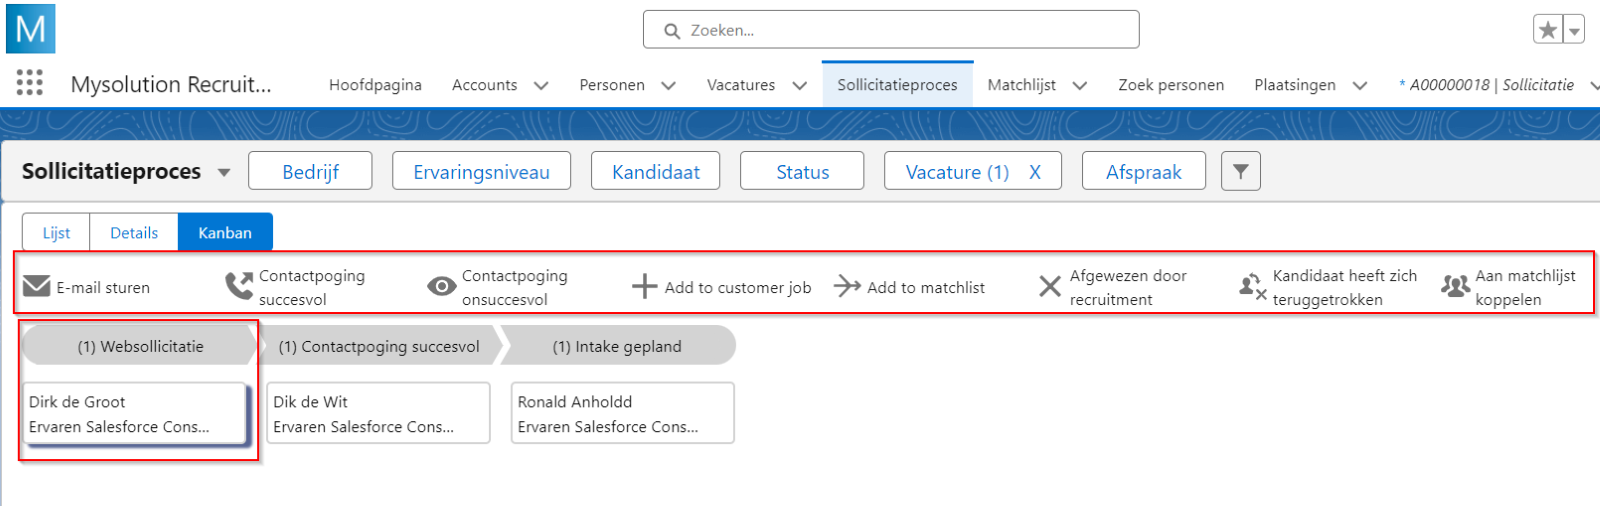
Task: Open the filter funnel button
Action: click(1240, 171)
